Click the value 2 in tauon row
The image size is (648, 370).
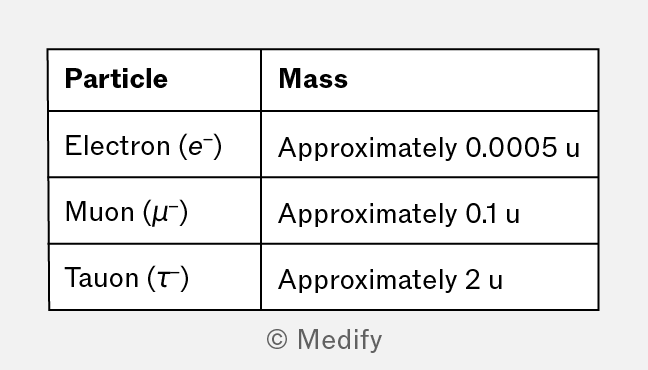(473, 279)
